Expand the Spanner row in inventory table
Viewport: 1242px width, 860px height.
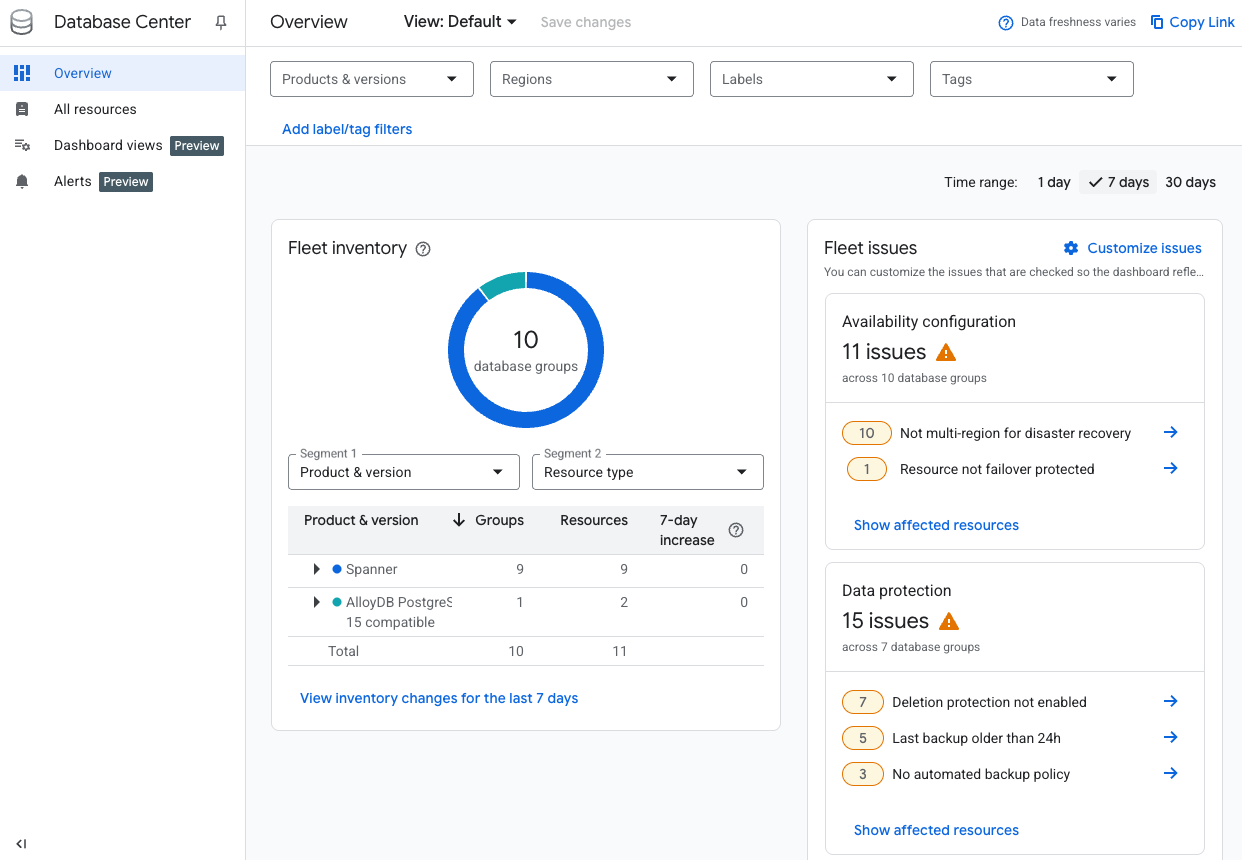coord(317,569)
